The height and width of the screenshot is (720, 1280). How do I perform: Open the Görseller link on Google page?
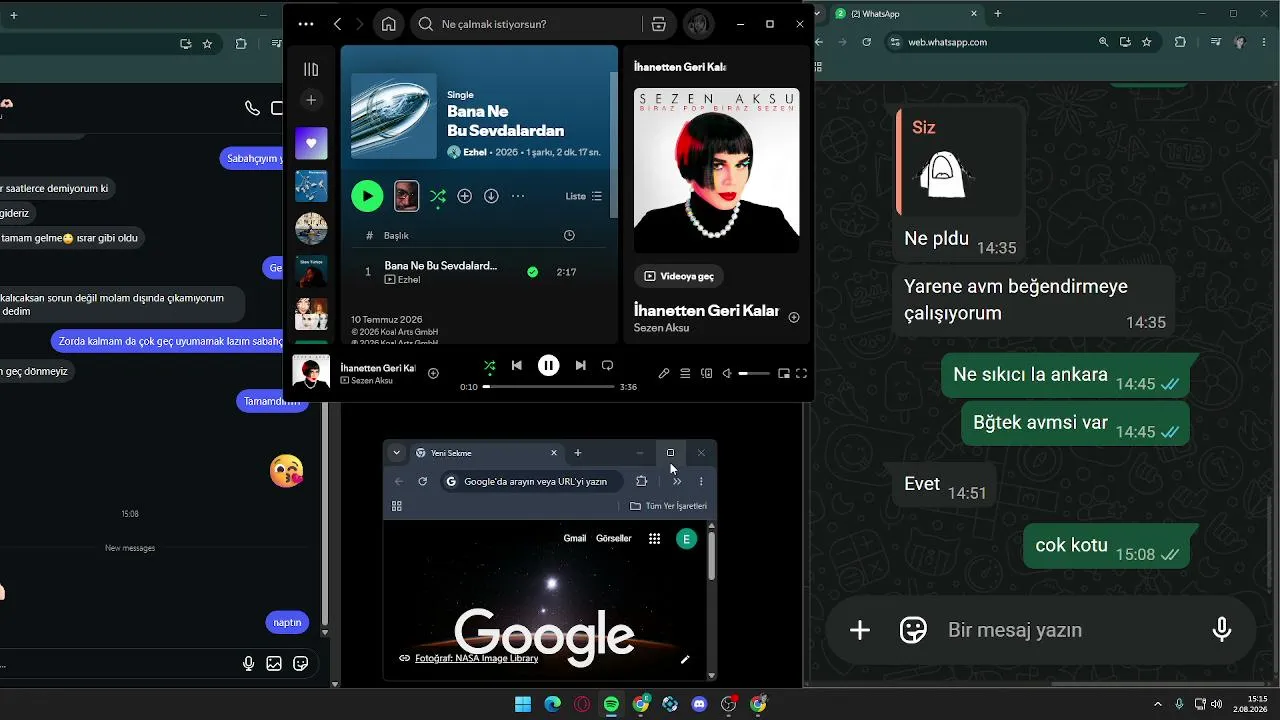point(614,538)
